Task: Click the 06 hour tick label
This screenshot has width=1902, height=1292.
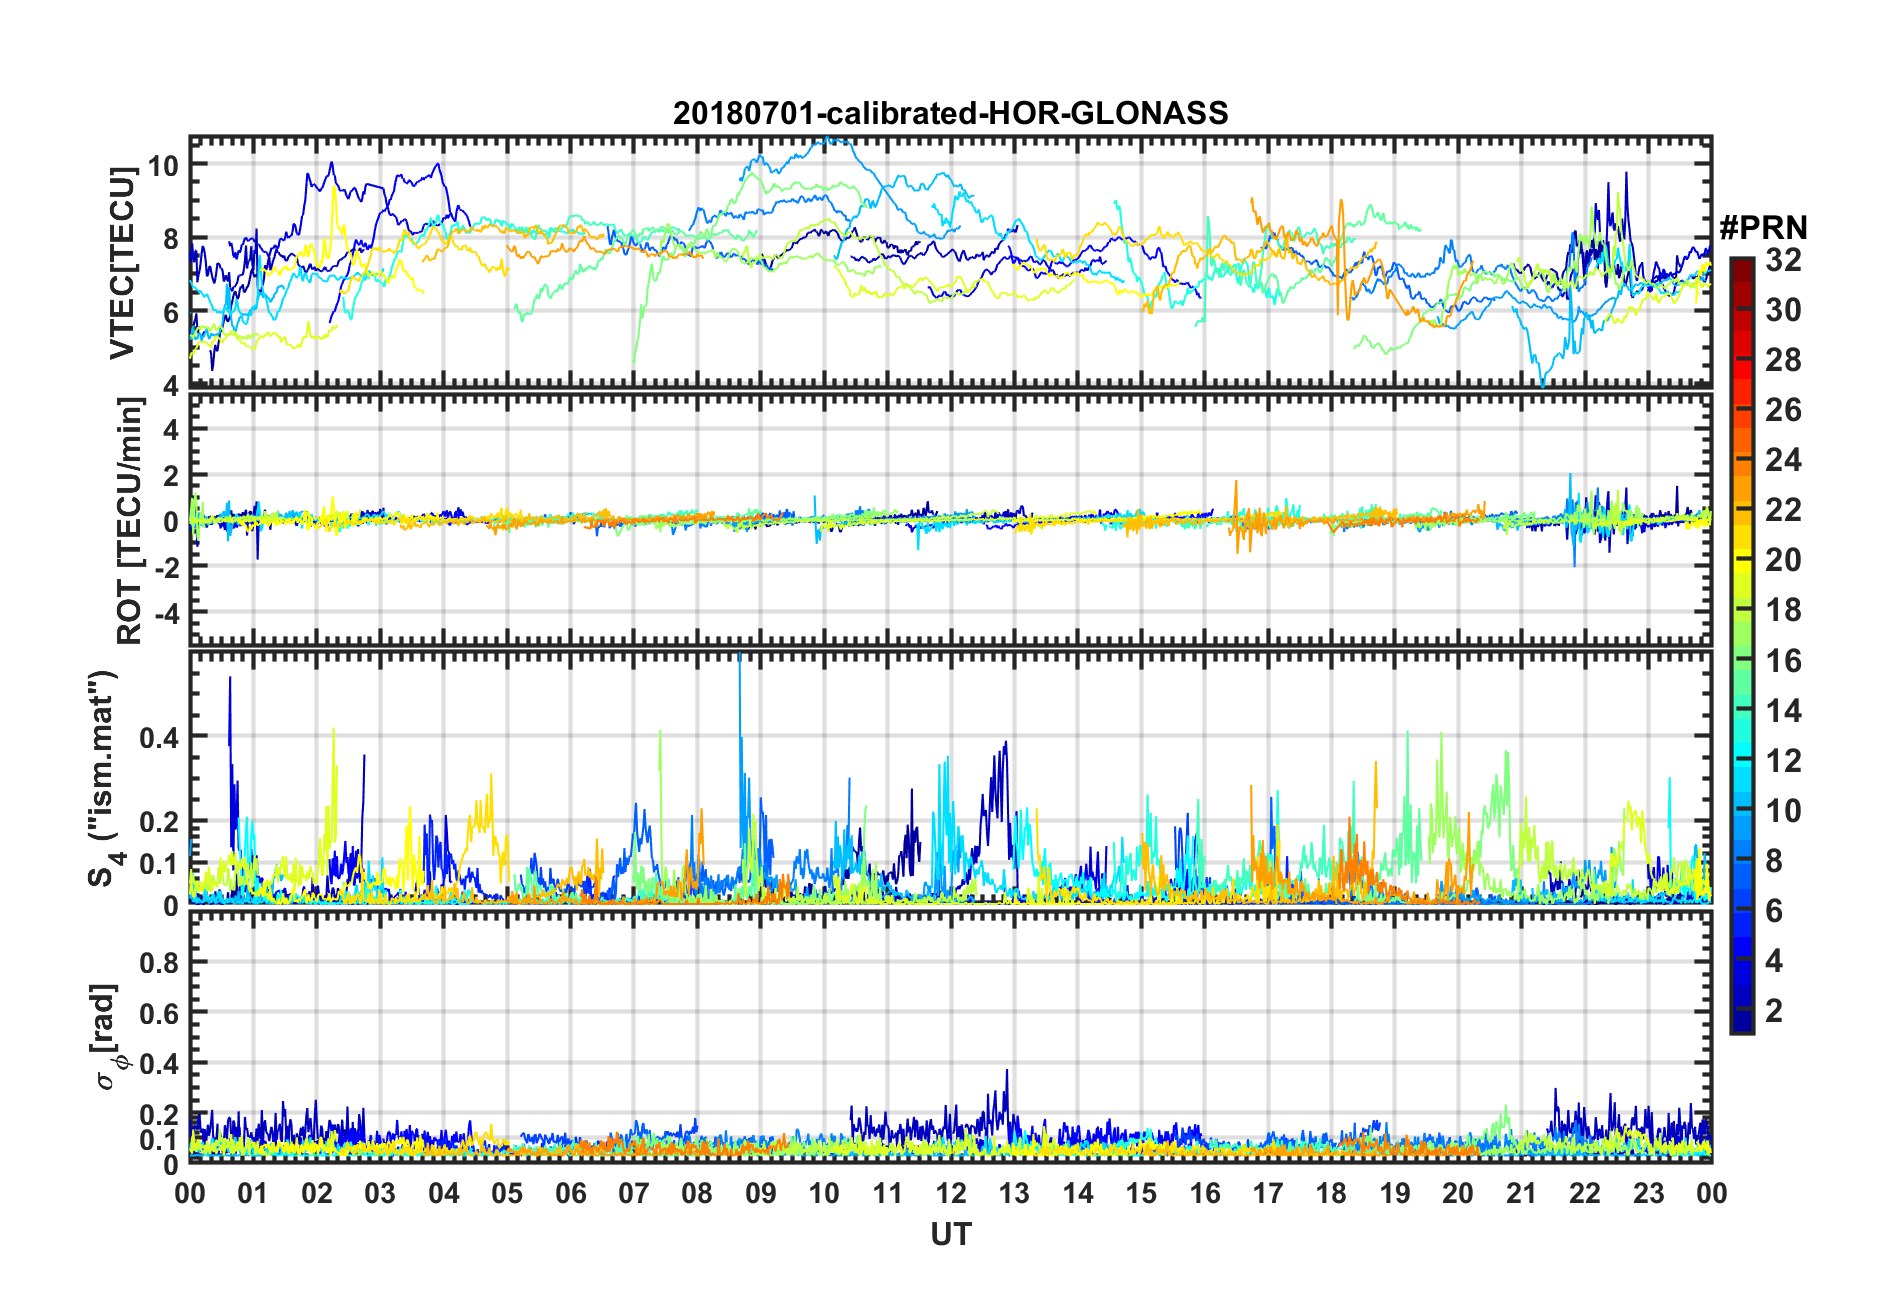Action: click(571, 1194)
